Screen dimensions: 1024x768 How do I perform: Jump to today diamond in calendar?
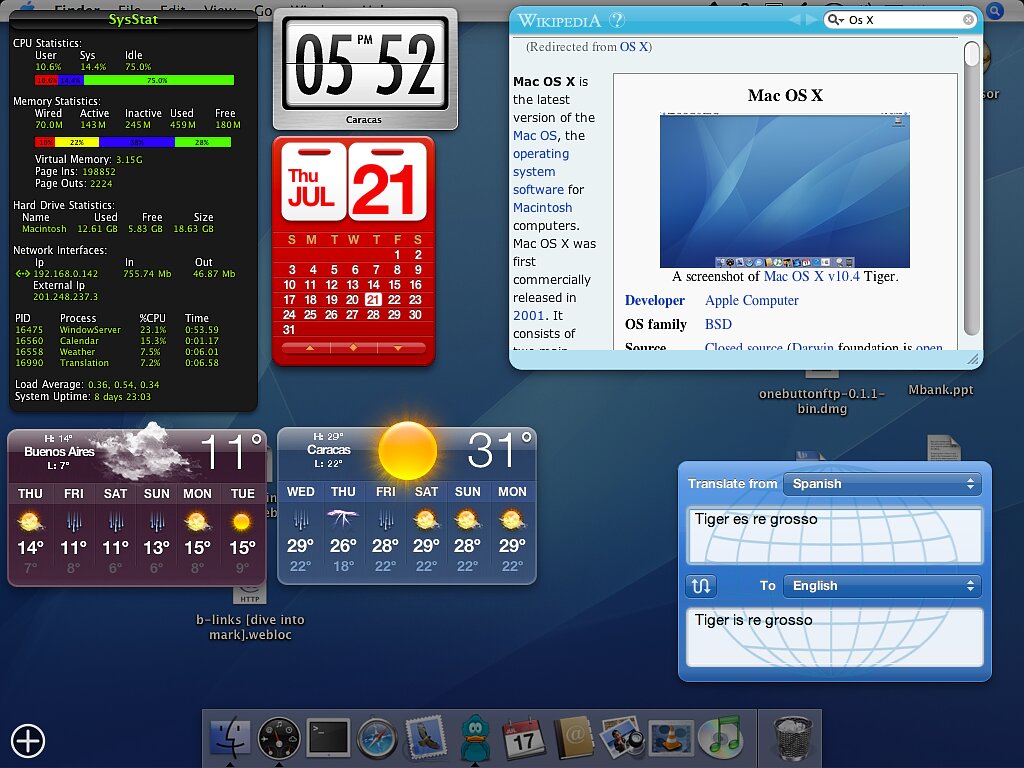(x=353, y=348)
